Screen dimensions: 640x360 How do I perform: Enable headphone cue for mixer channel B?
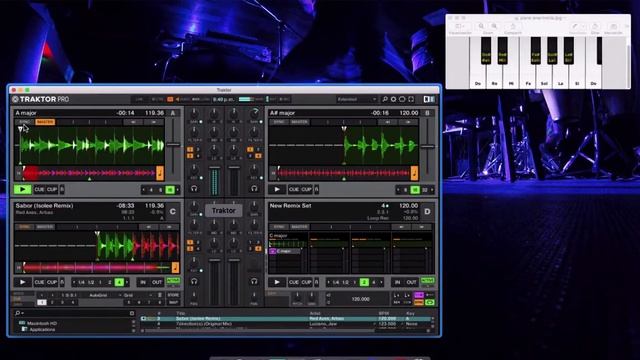254,189
